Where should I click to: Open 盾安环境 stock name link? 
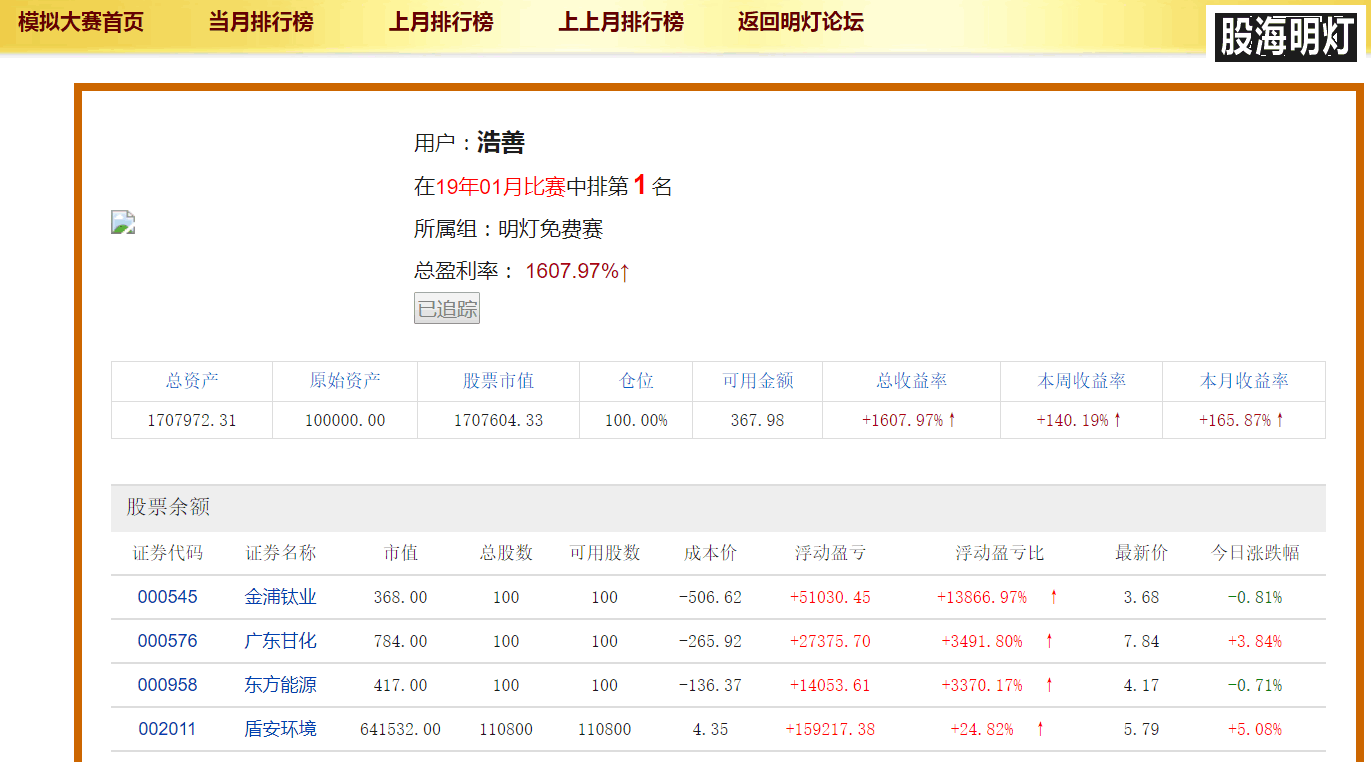coord(281,729)
